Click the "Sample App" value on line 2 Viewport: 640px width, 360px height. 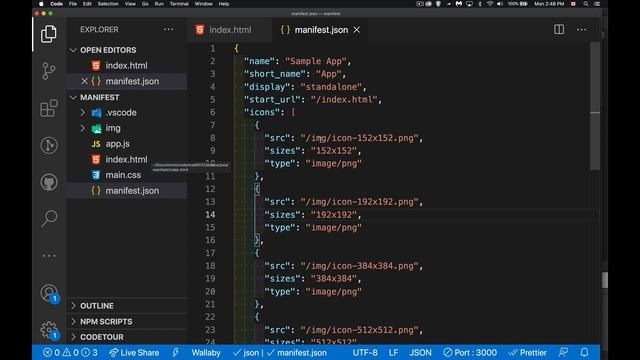[316, 61]
